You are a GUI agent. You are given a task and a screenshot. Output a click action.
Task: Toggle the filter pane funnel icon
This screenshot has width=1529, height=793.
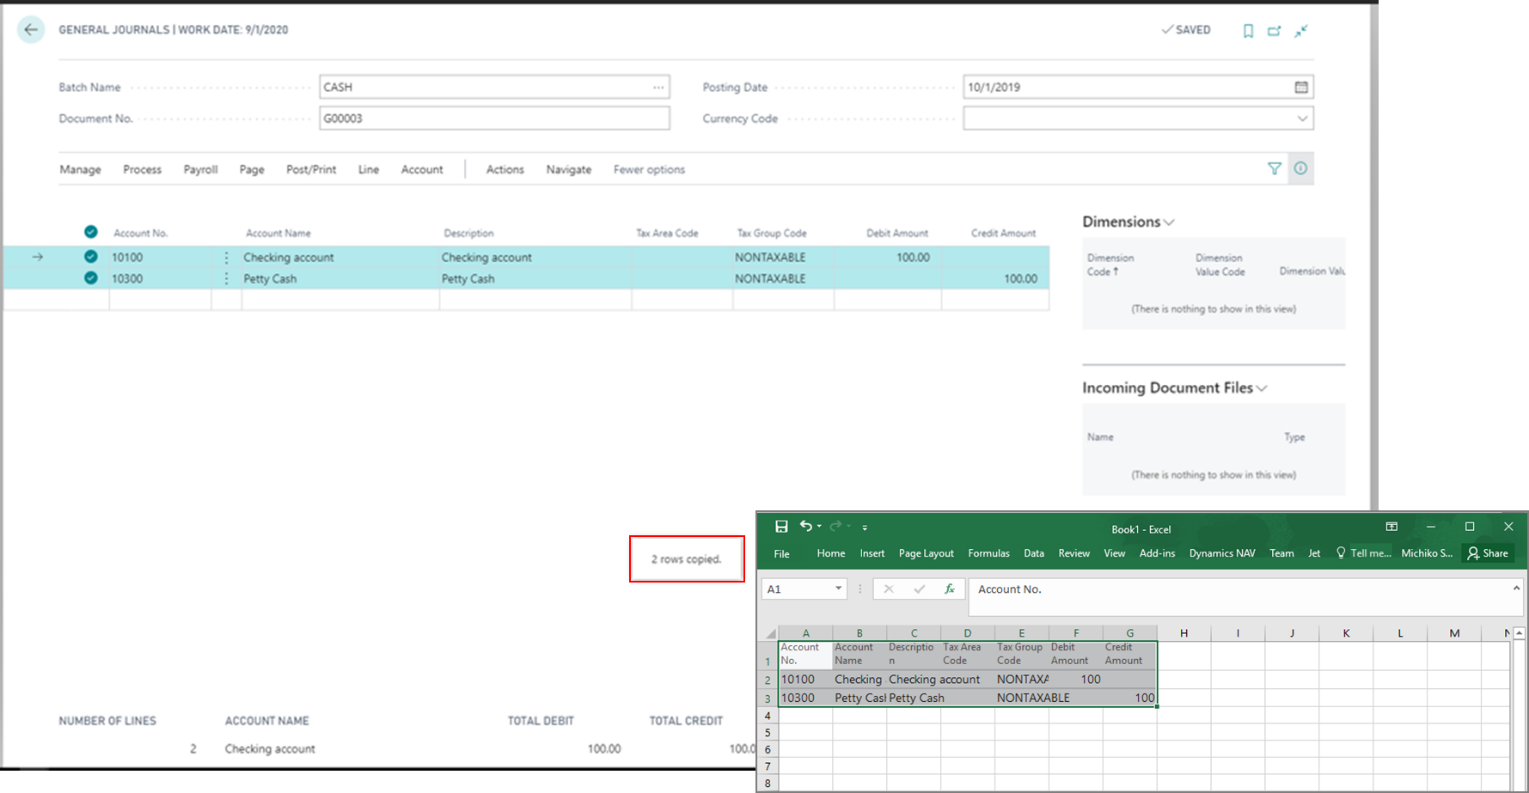click(x=1274, y=169)
